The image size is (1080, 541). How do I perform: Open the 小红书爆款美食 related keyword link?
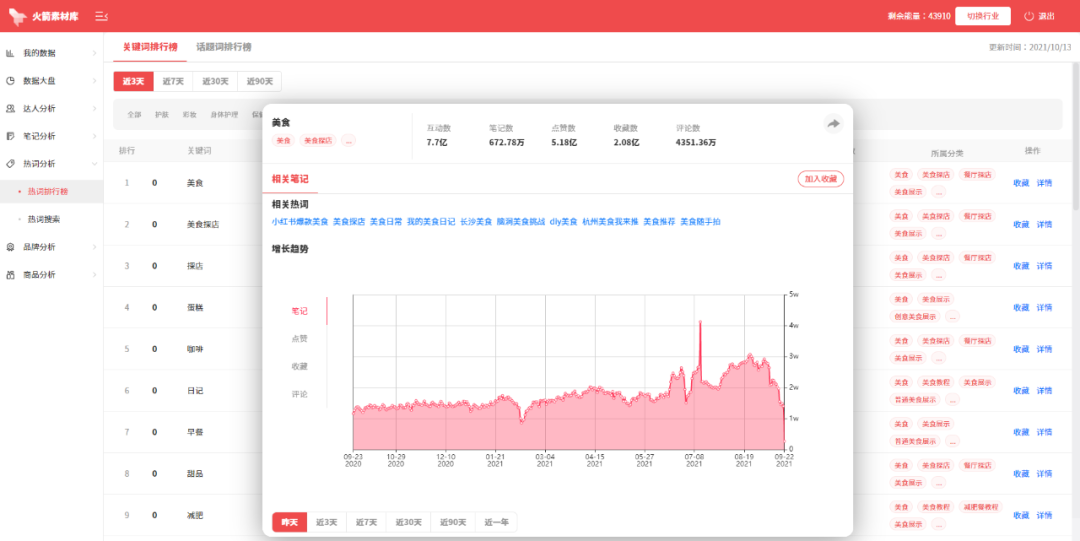pyautogui.click(x=300, y=222)
